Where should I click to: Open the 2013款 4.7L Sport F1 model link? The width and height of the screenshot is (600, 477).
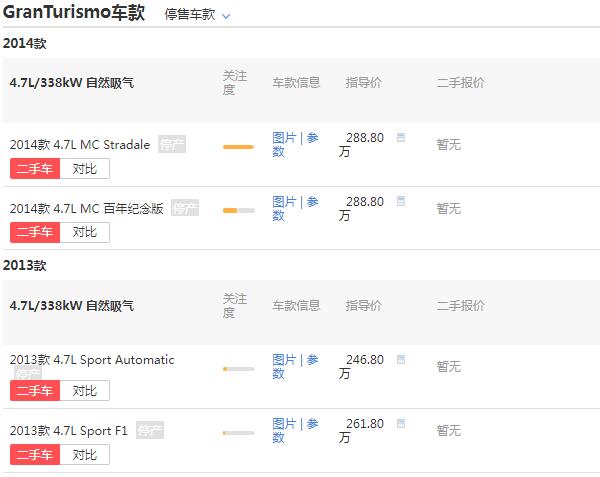click(x=68, y=431)
